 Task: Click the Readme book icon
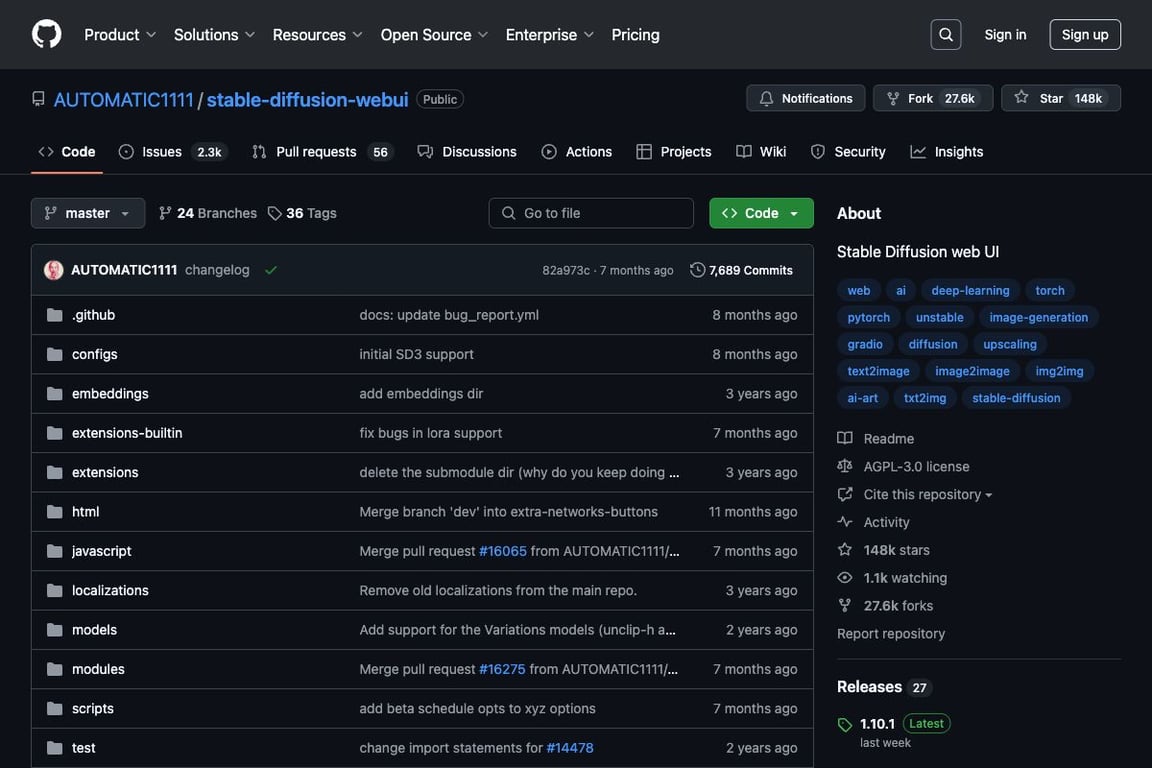845,438
